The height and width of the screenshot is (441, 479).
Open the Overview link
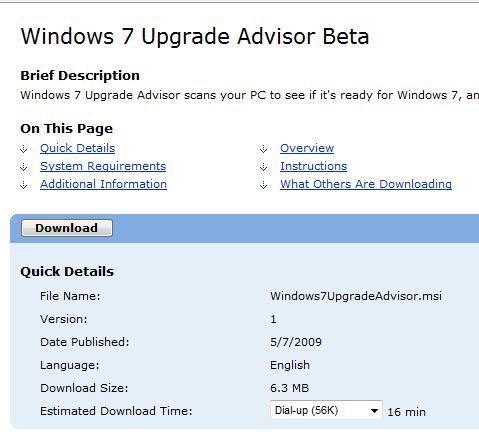(x=307, y=148)
